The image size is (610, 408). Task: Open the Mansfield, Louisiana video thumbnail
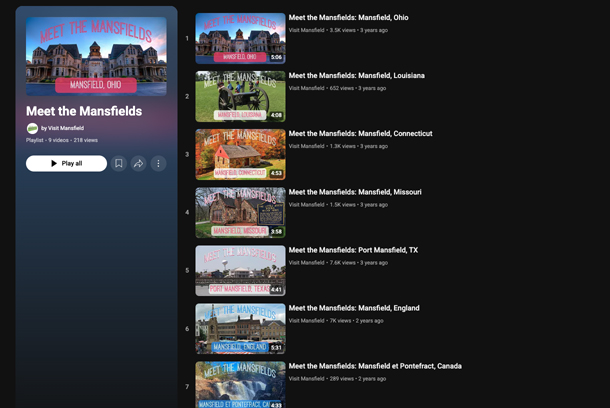pyautogui.click(x=240, y=96)
